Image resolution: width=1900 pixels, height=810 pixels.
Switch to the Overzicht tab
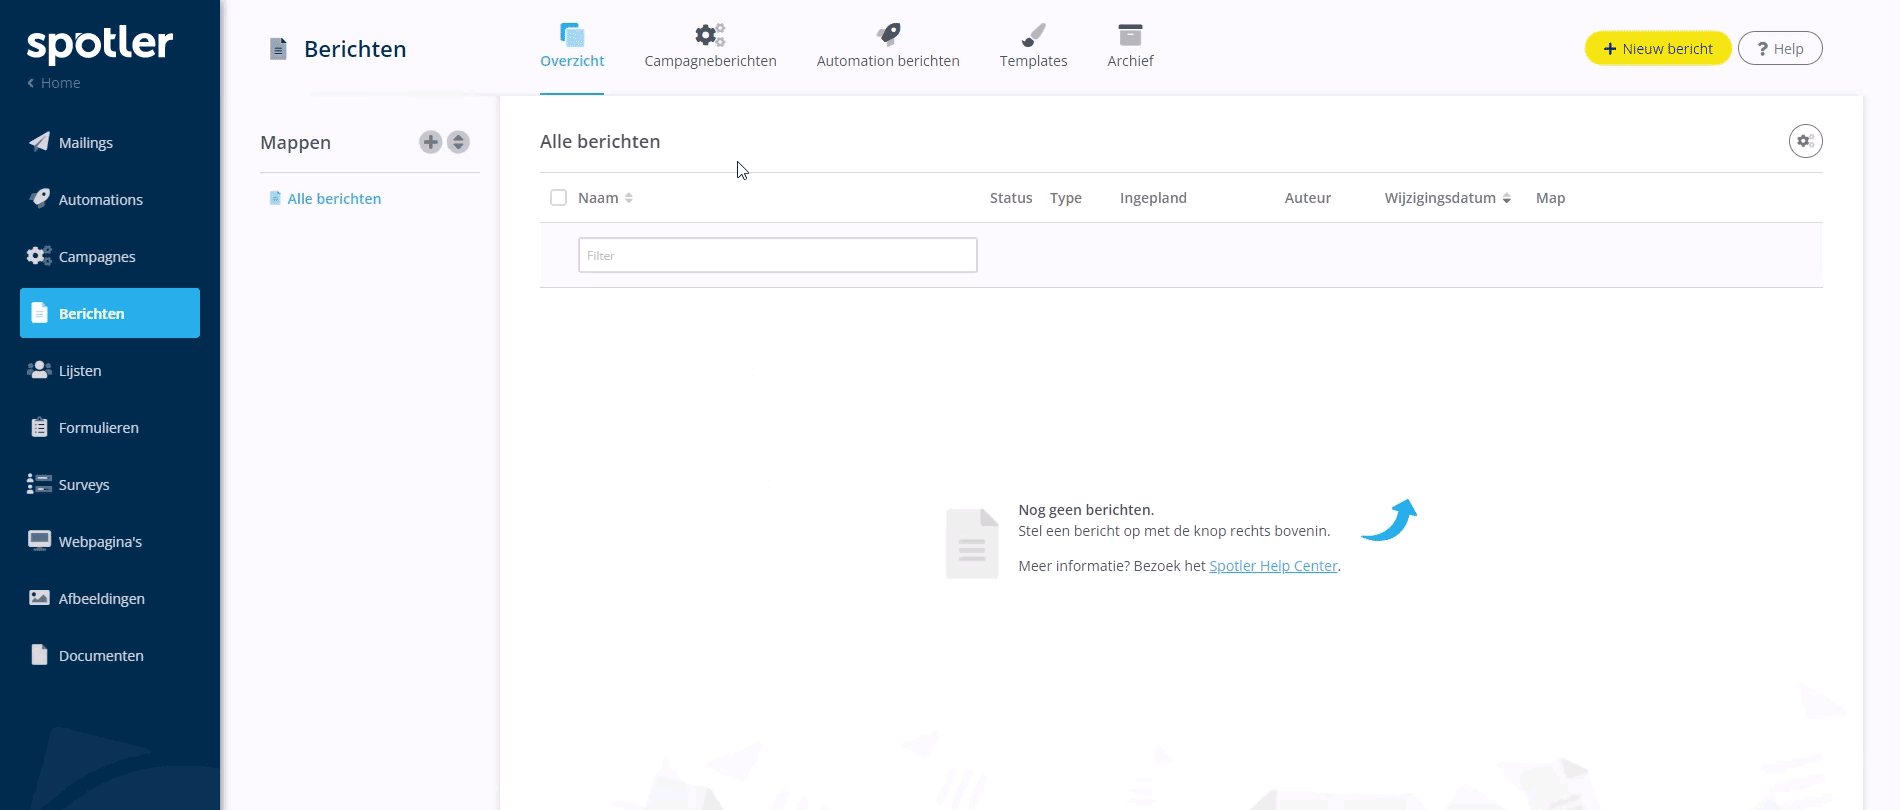tap(572, 61)
